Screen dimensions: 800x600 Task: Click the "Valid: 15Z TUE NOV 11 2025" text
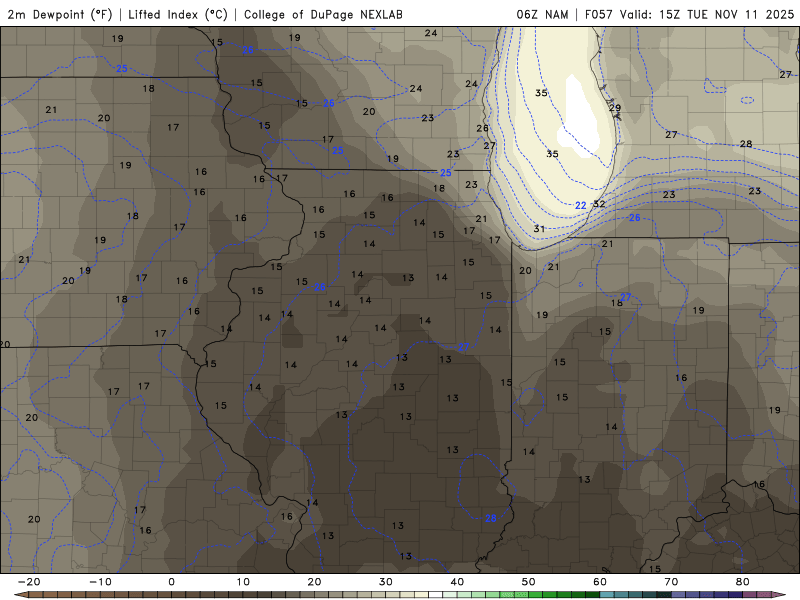click(707, 15)
